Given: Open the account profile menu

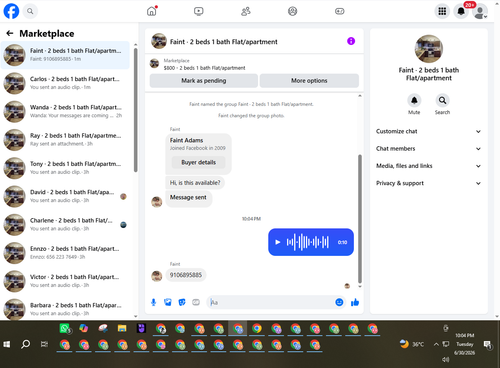Looking at the screenshot, I should coord(480,11).
